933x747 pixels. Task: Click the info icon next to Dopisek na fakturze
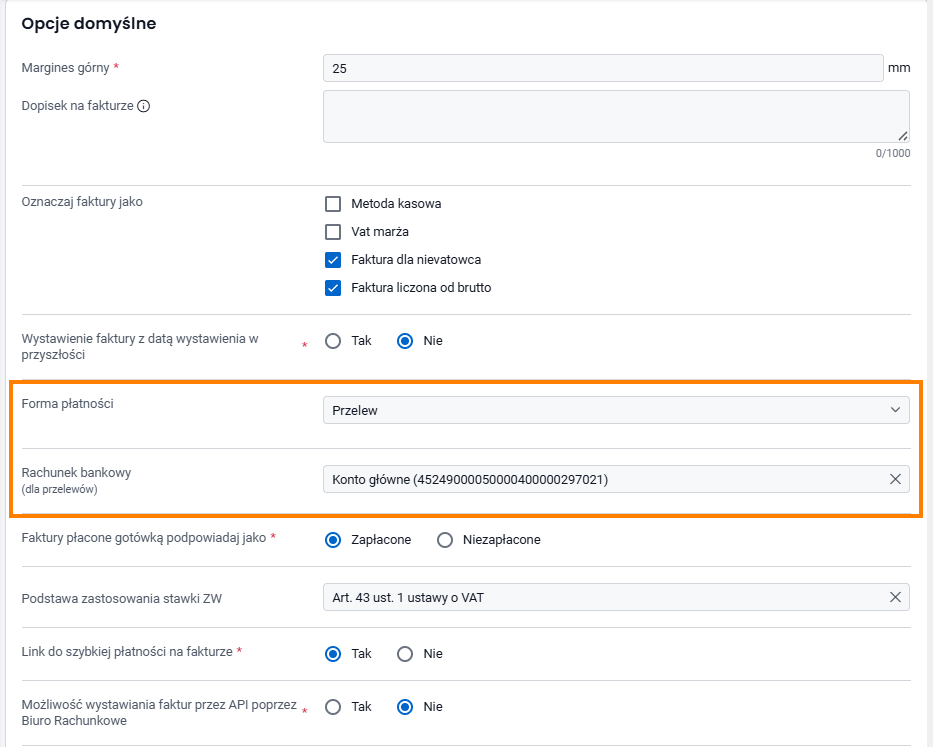pyautogui.click(x=143, y=106)
